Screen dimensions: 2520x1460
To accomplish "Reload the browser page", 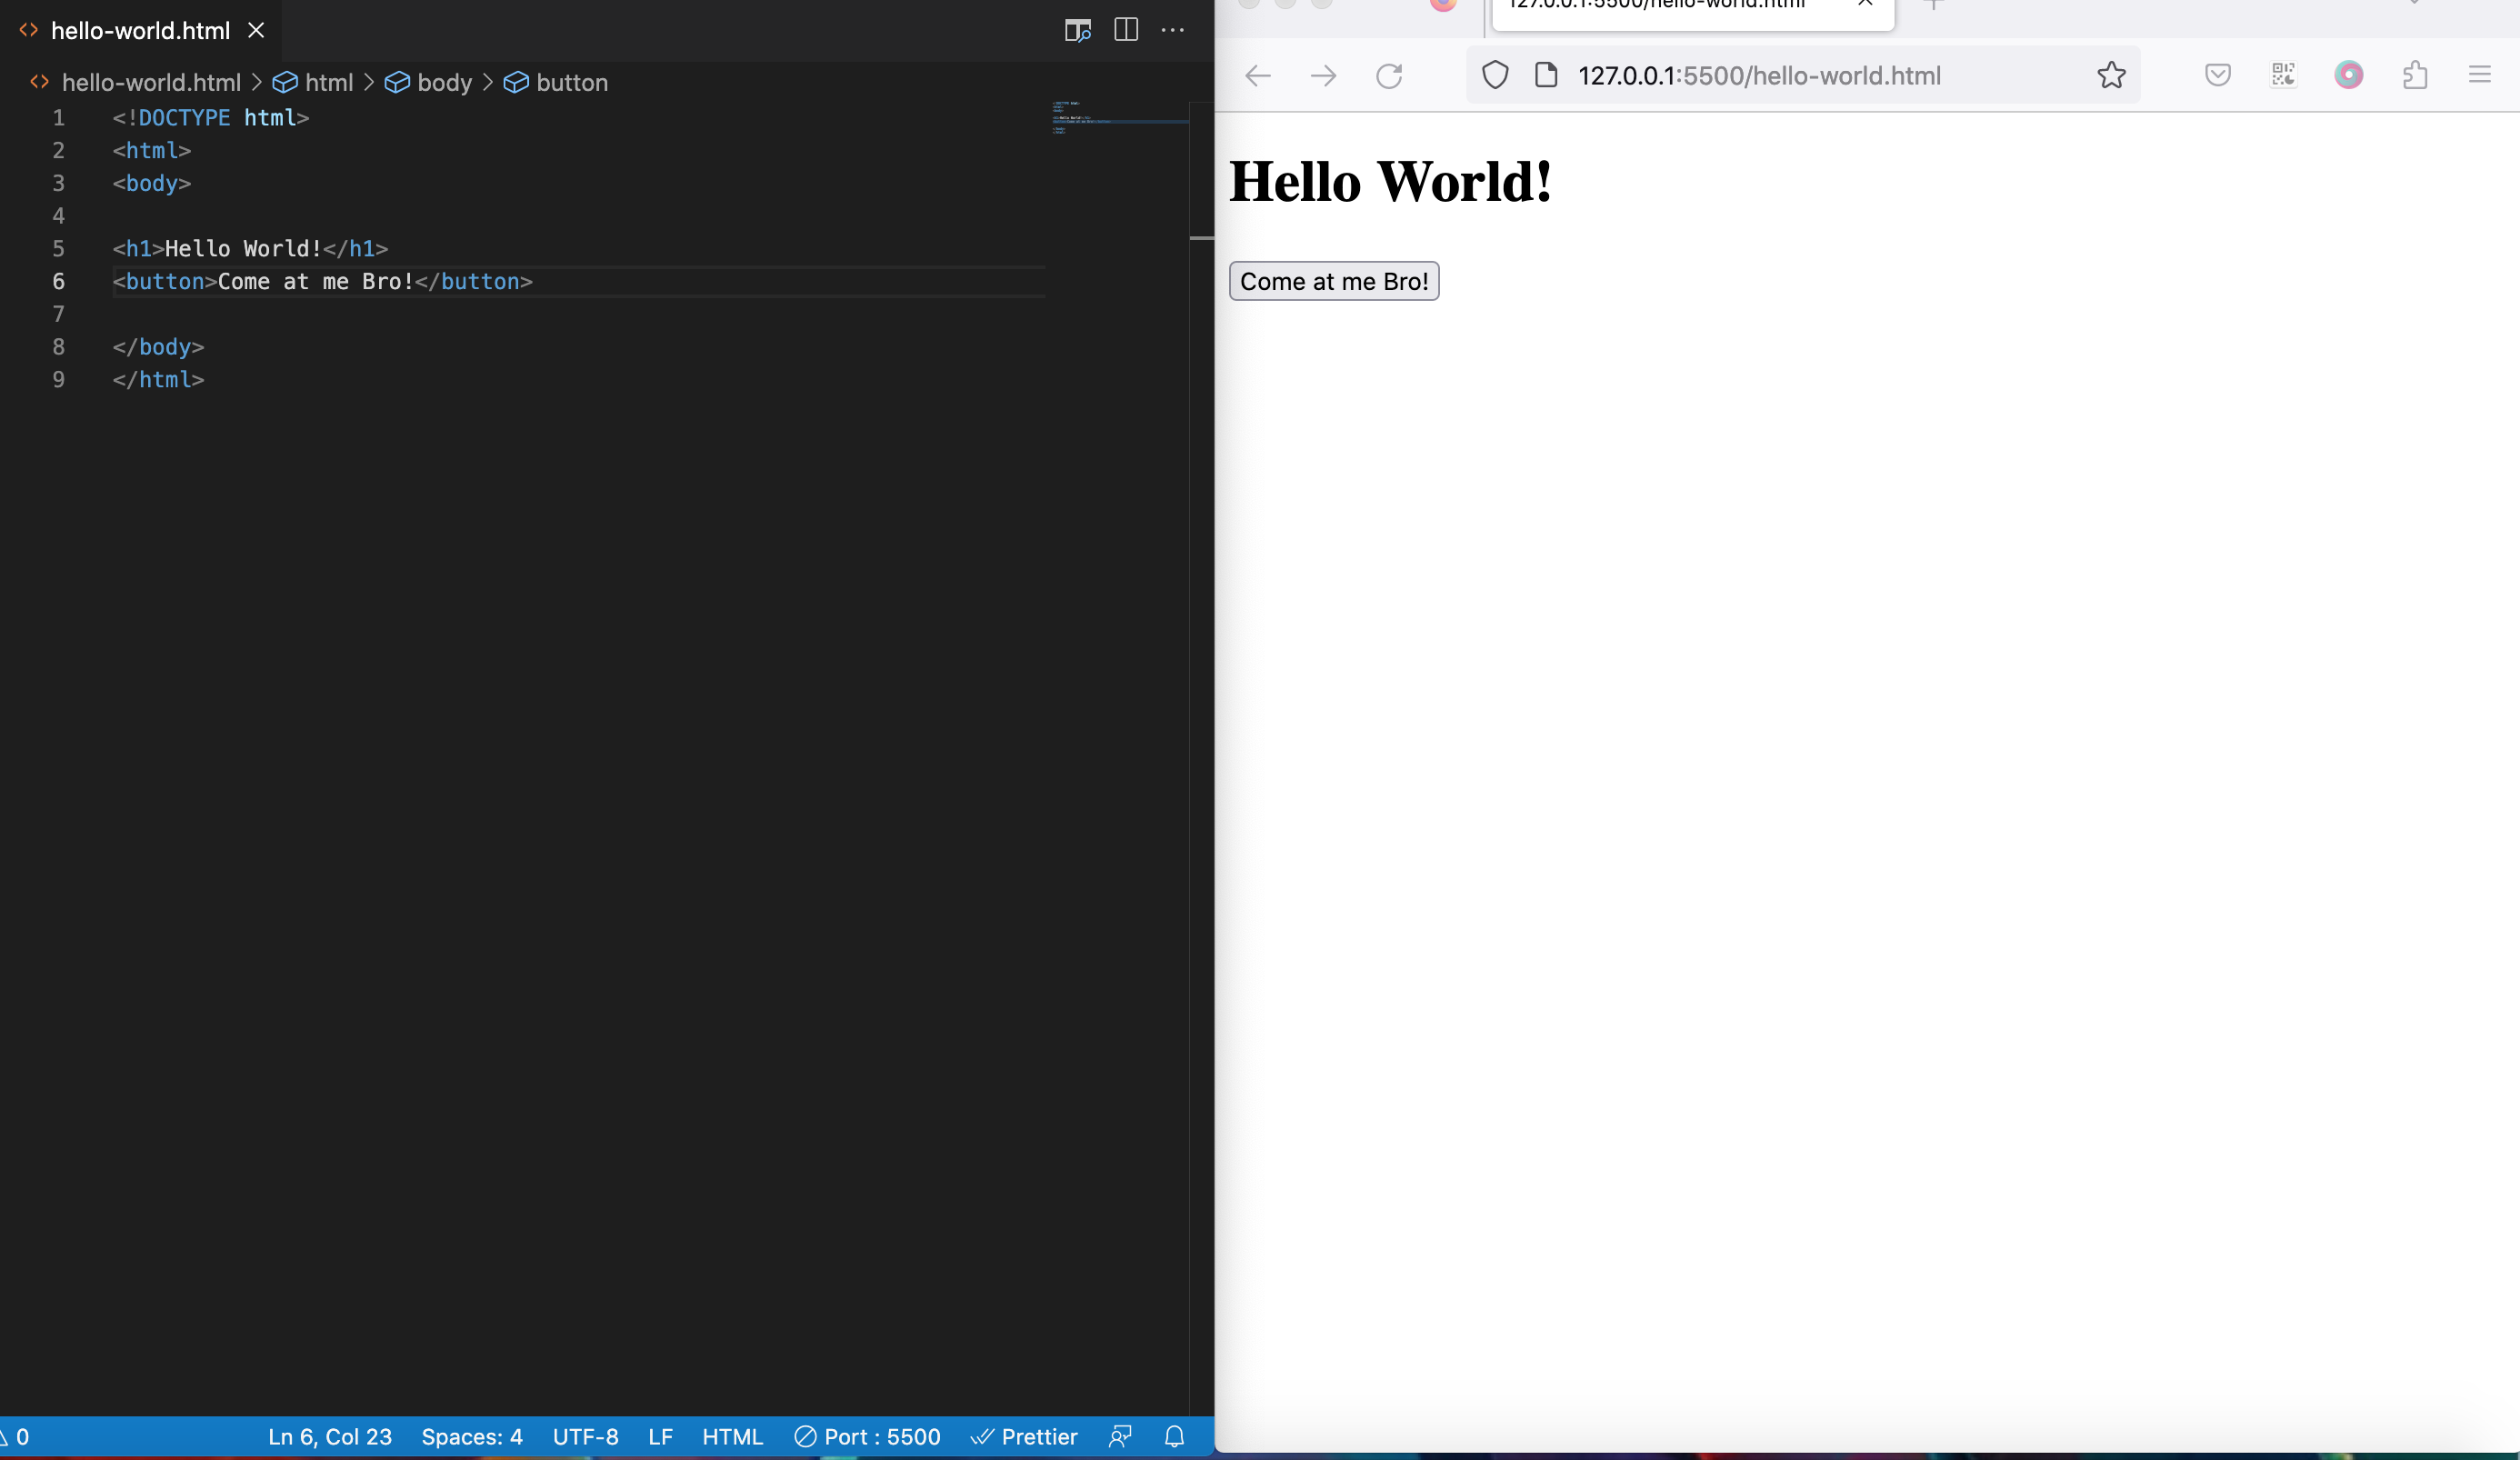I will pyautogui.click(x=1389, y=75).
